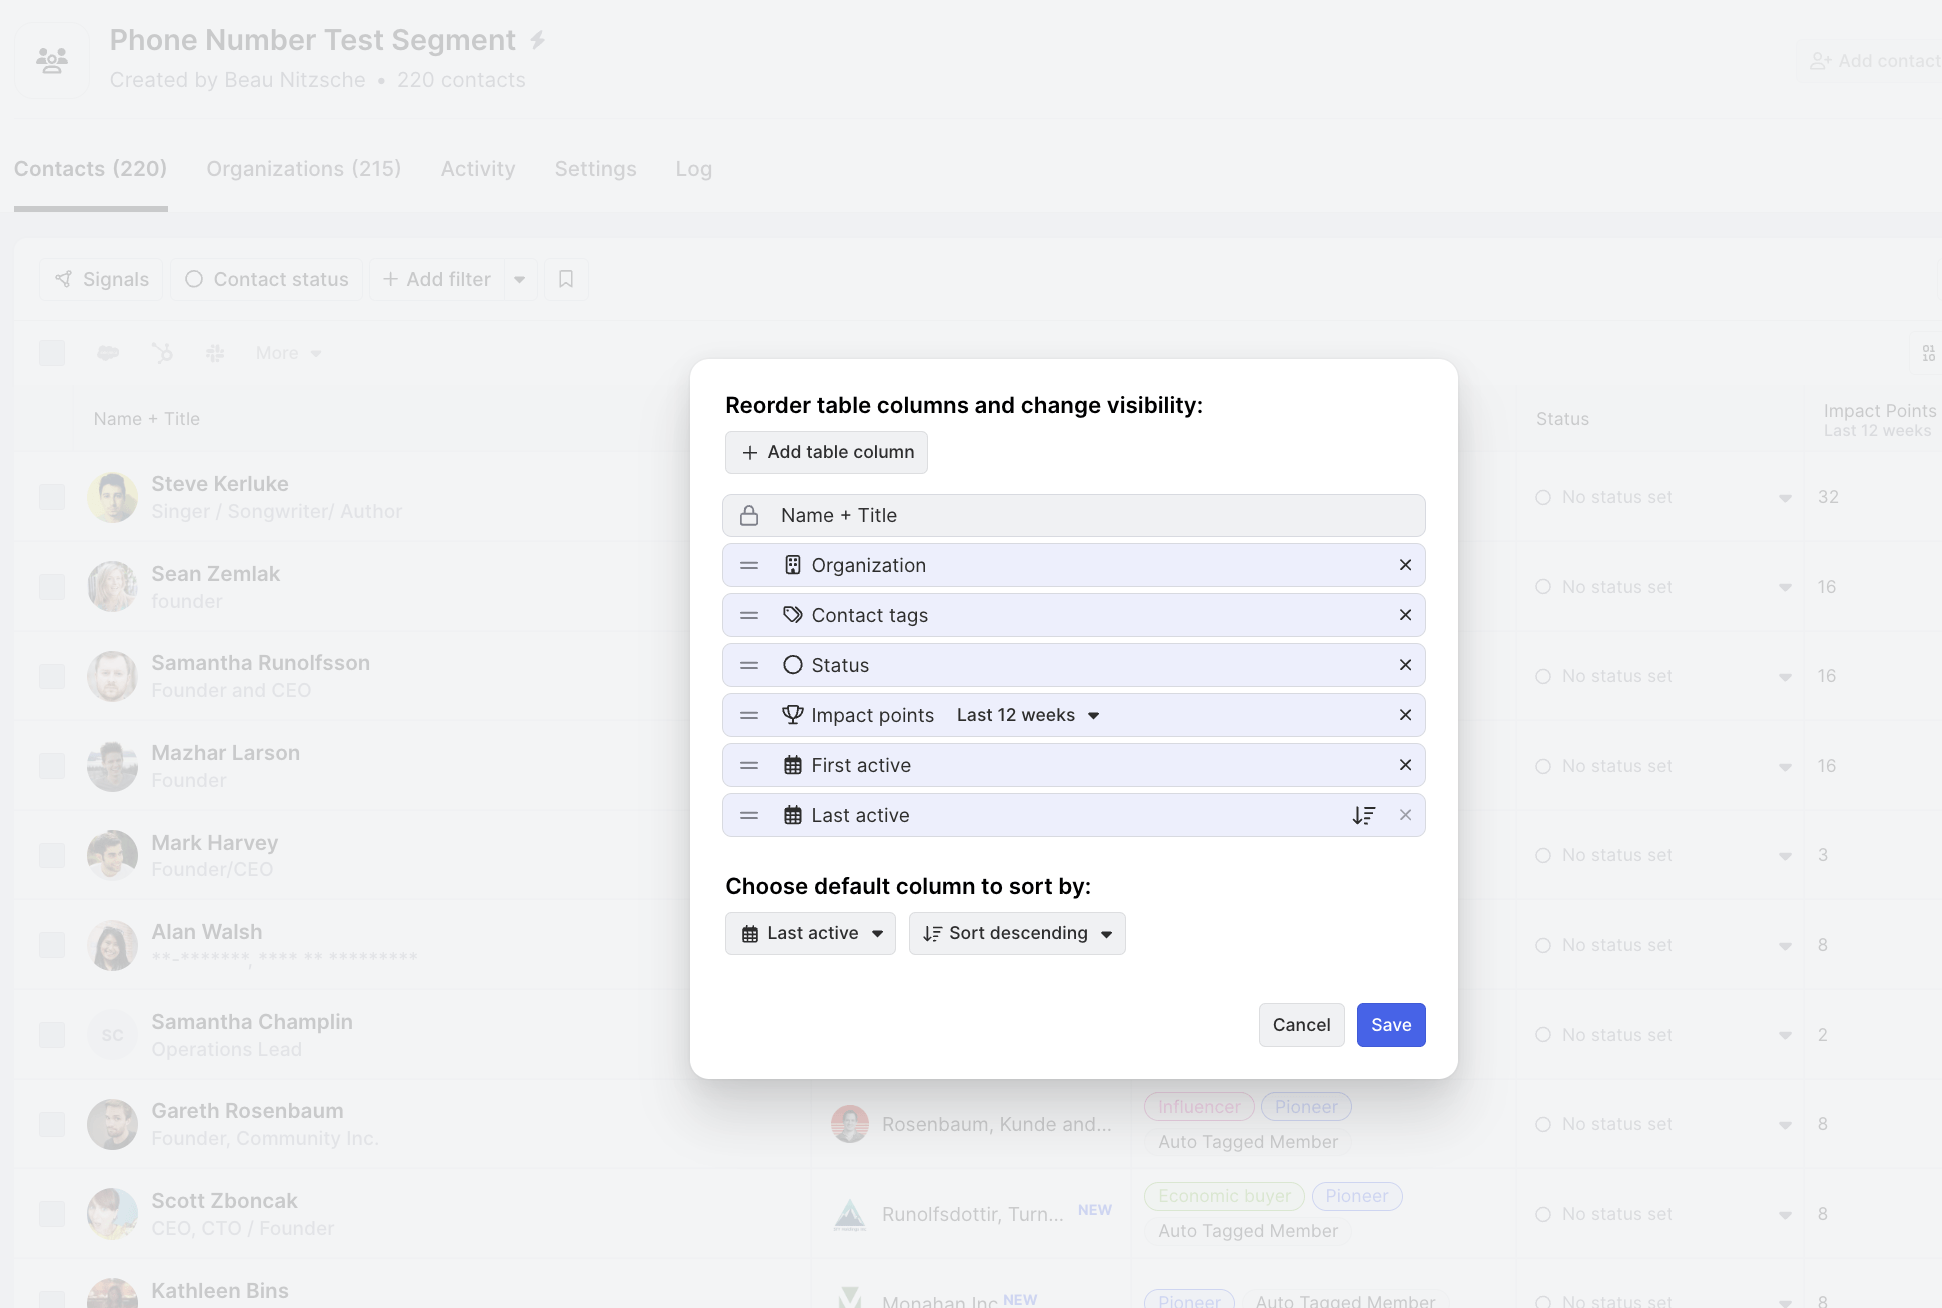
Task: Open Last active sort column dropdown
Action: [810, 933]
